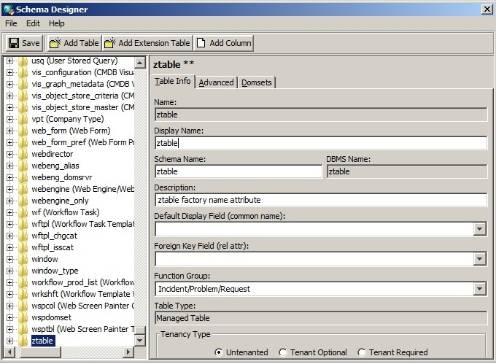Select wsptbl (Web Screen Painter) row
This screenshot has width=496, height=364.
click(x=83, y=329)
